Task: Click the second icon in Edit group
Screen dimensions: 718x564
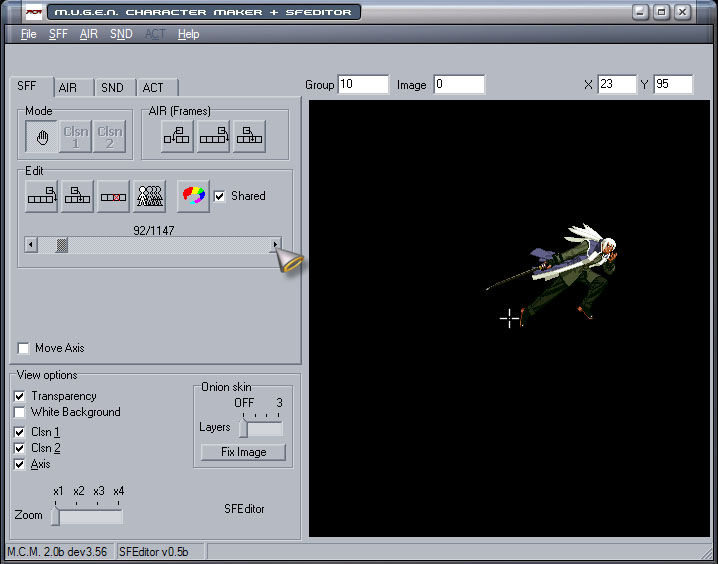Action: [77, 196]
